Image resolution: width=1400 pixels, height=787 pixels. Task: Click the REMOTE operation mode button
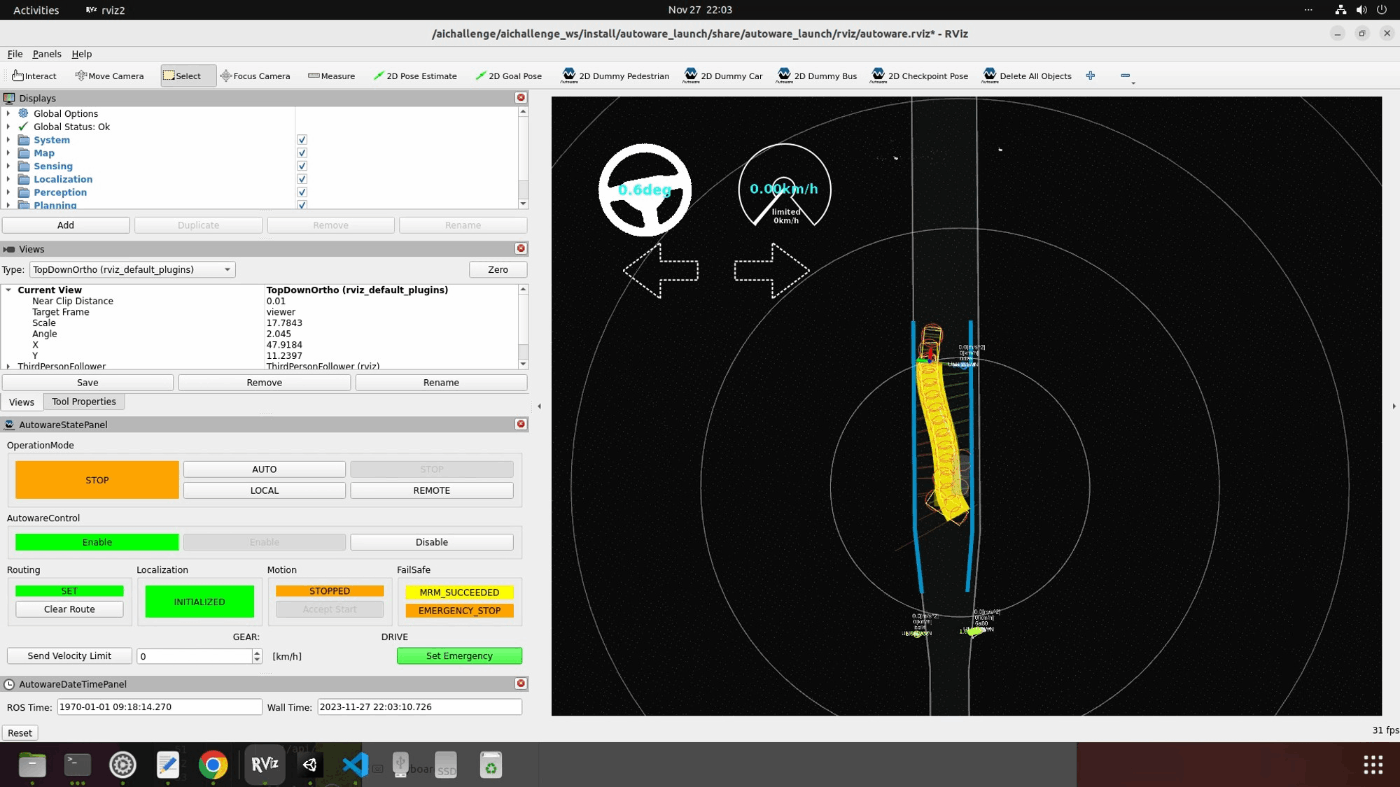(x=432, y=490)
